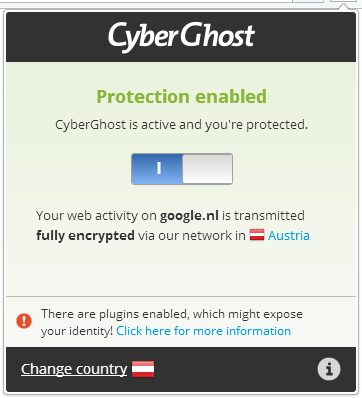362x398 pixels.
Task: Open the info icon in footer
Action: coord(329,369)
